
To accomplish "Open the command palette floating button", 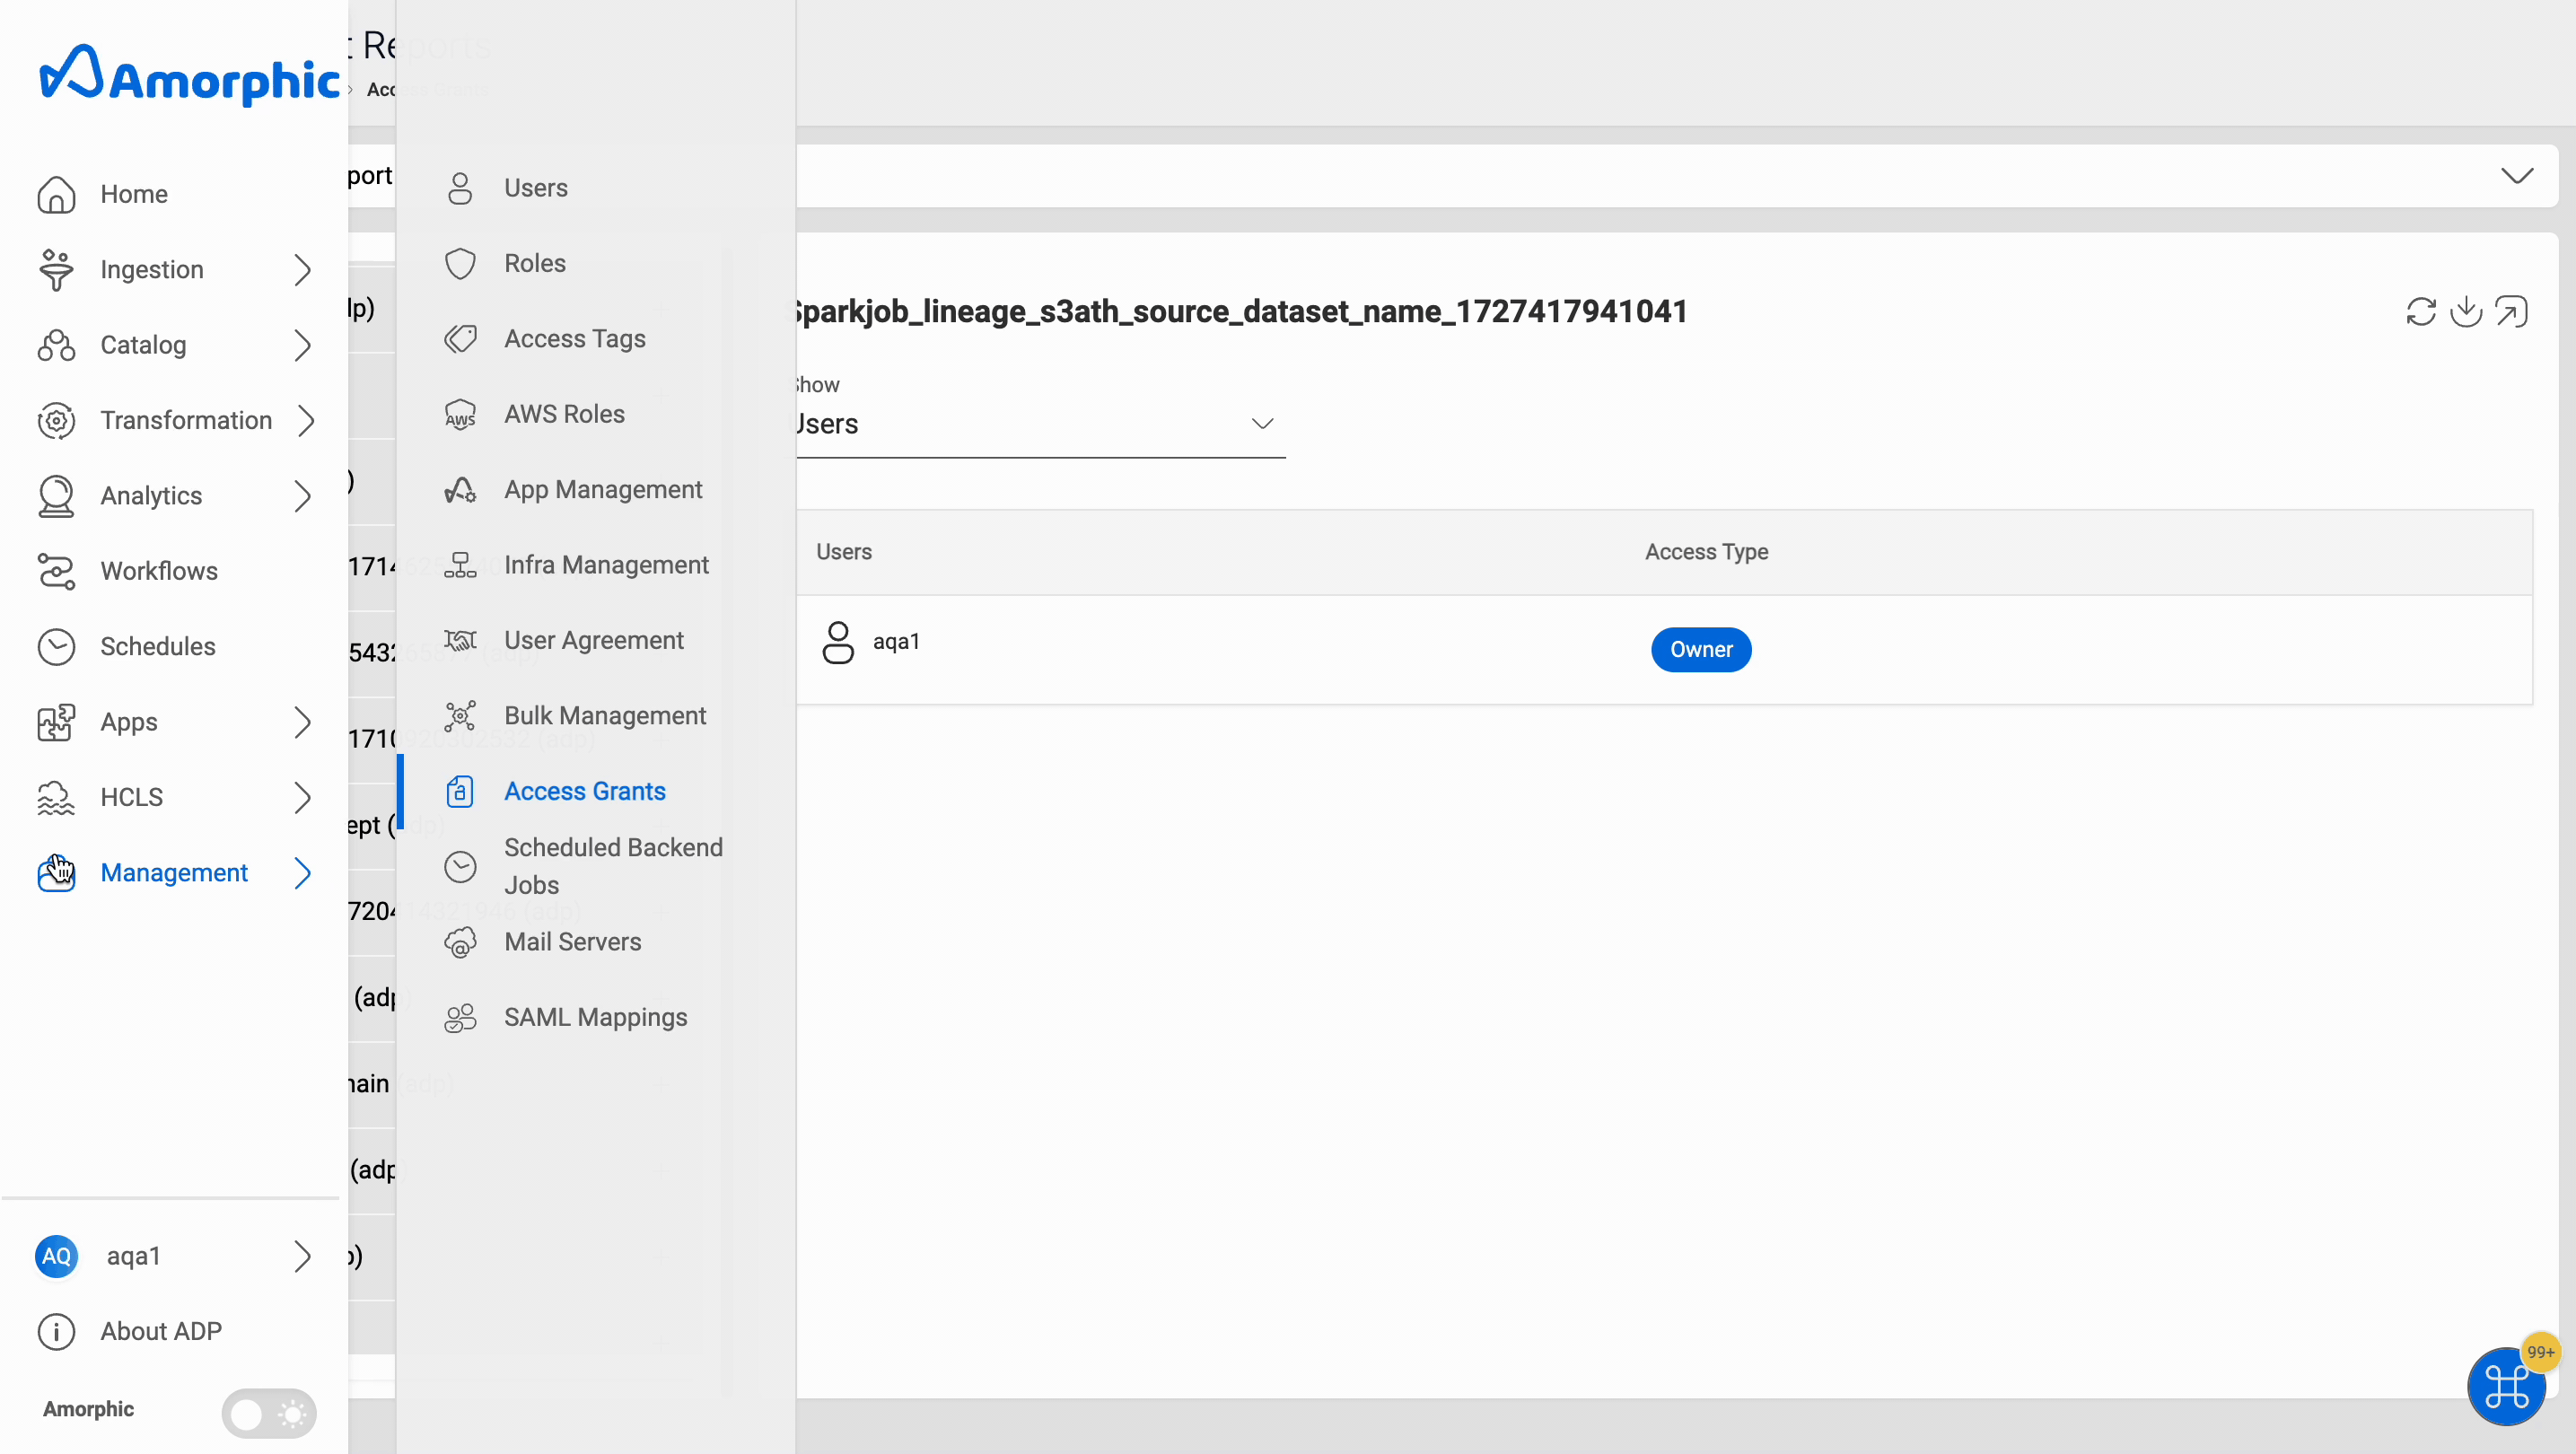I will click(x=2506, y=1386).
